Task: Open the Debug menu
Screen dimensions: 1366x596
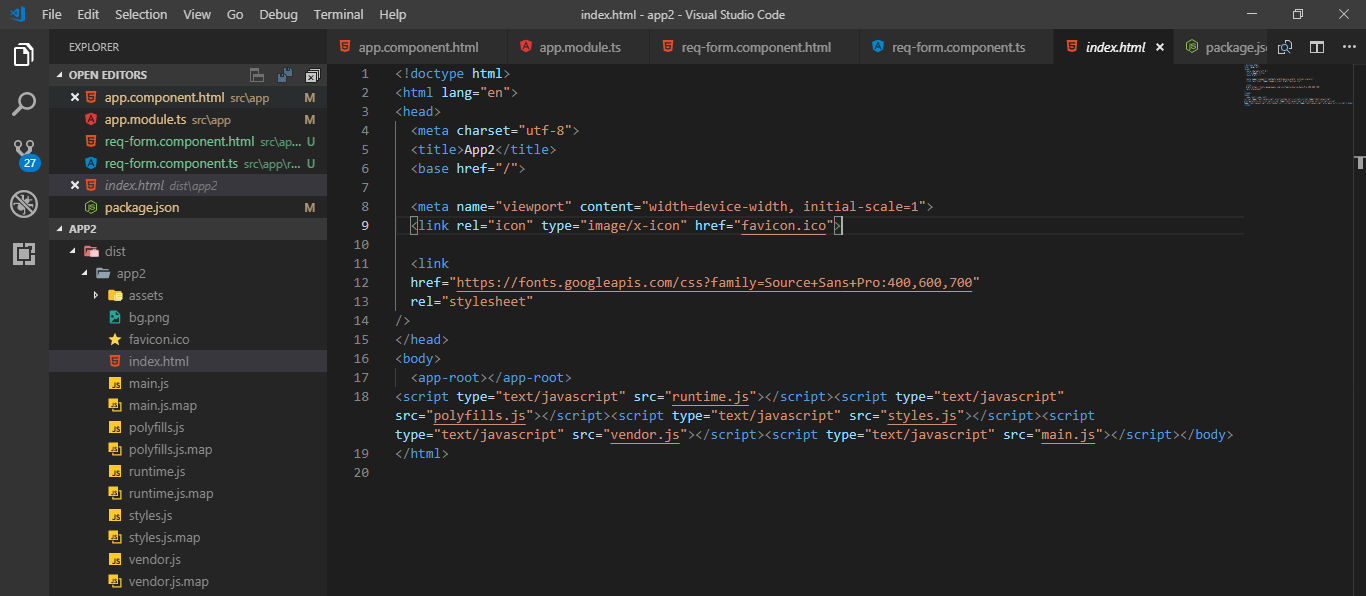Action: tap(278, 14)
